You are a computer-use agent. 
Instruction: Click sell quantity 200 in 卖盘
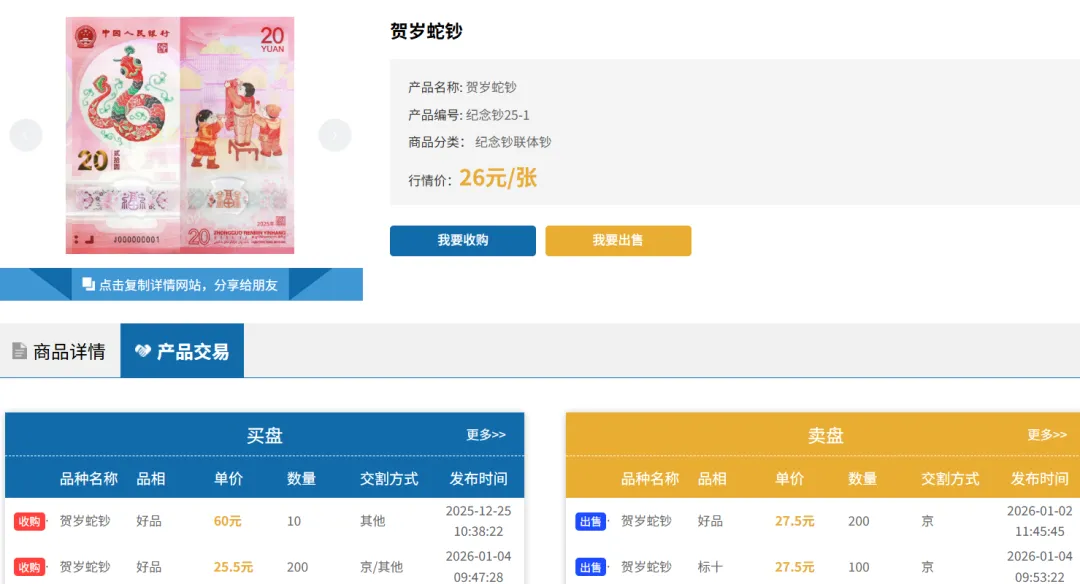[858, 521]
